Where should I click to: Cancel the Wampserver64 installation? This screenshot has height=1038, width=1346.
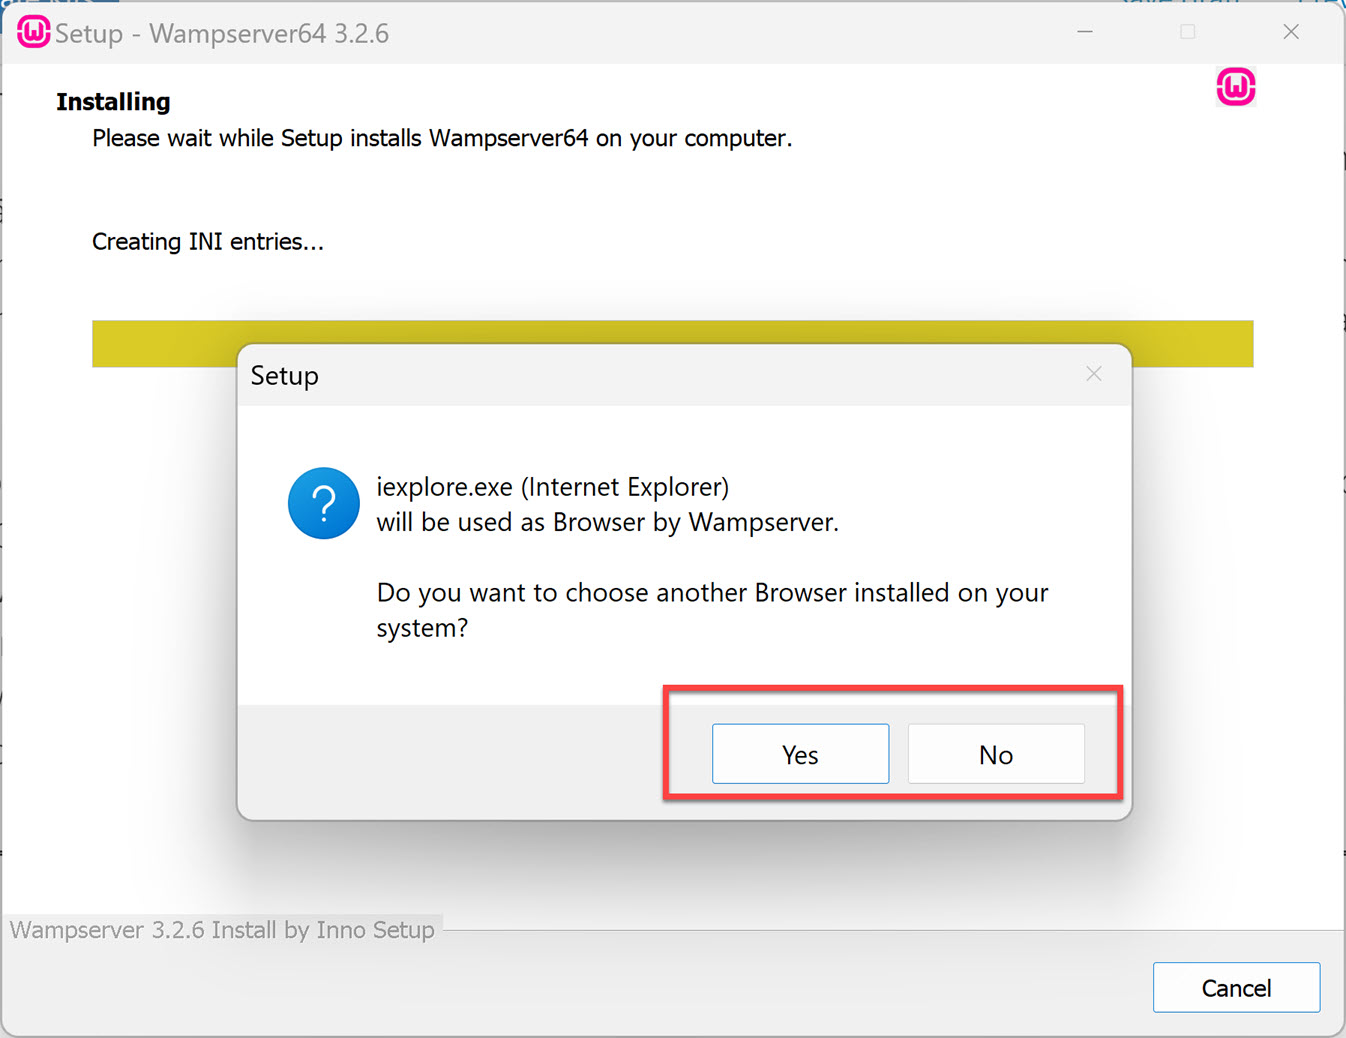(1236, 987)
